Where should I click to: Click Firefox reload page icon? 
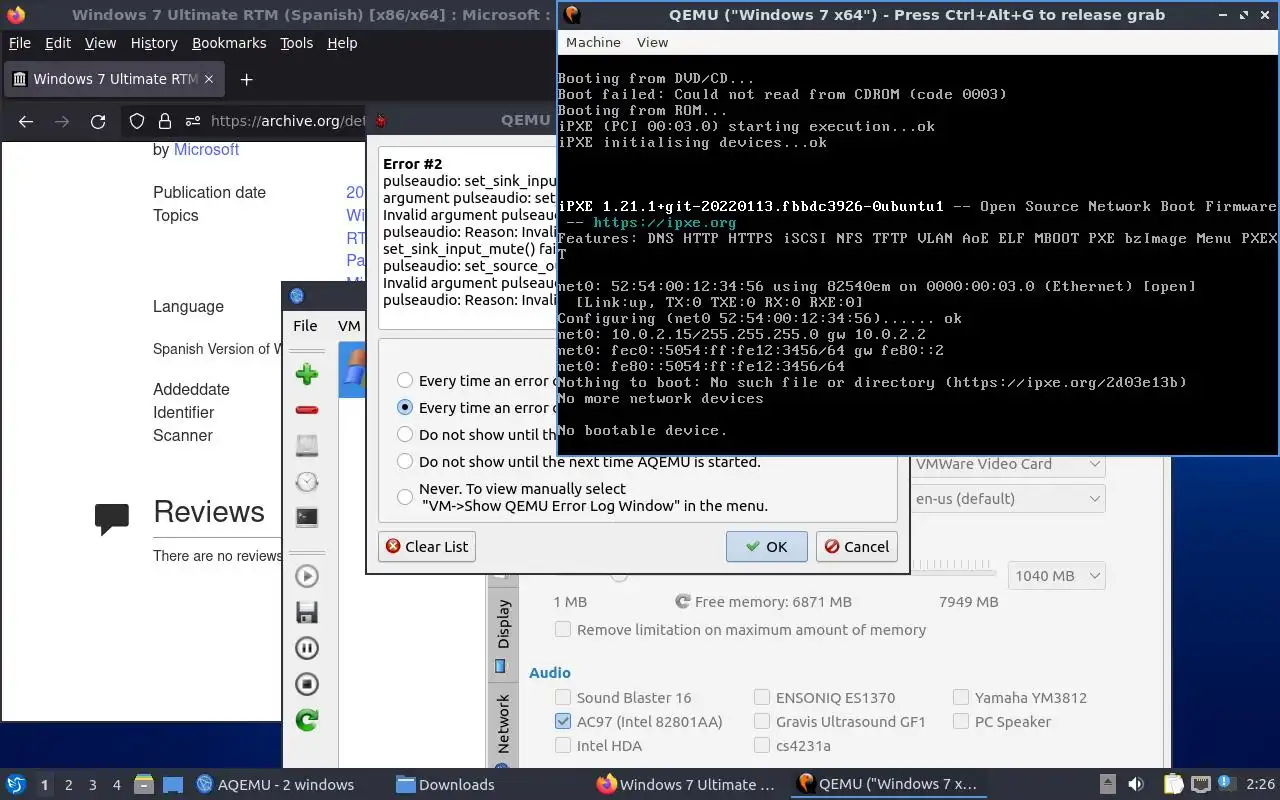click(x=98, y=121)
